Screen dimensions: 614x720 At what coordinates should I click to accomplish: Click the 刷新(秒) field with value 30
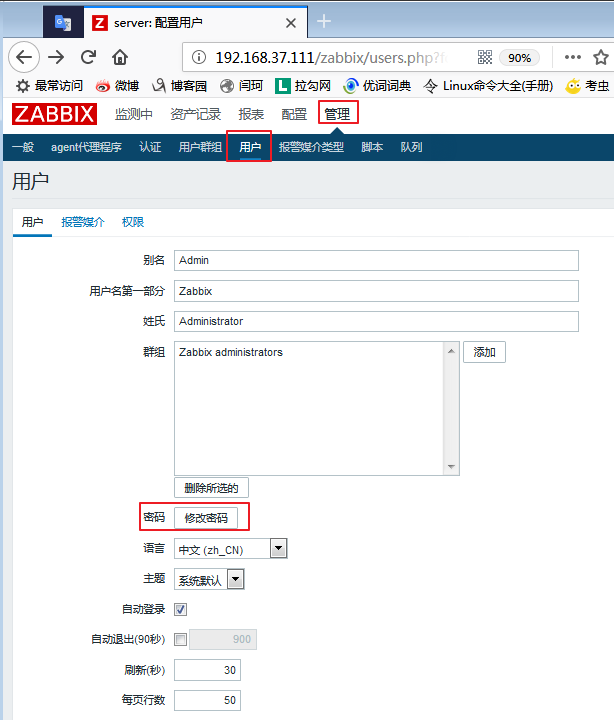click(207, 670)
